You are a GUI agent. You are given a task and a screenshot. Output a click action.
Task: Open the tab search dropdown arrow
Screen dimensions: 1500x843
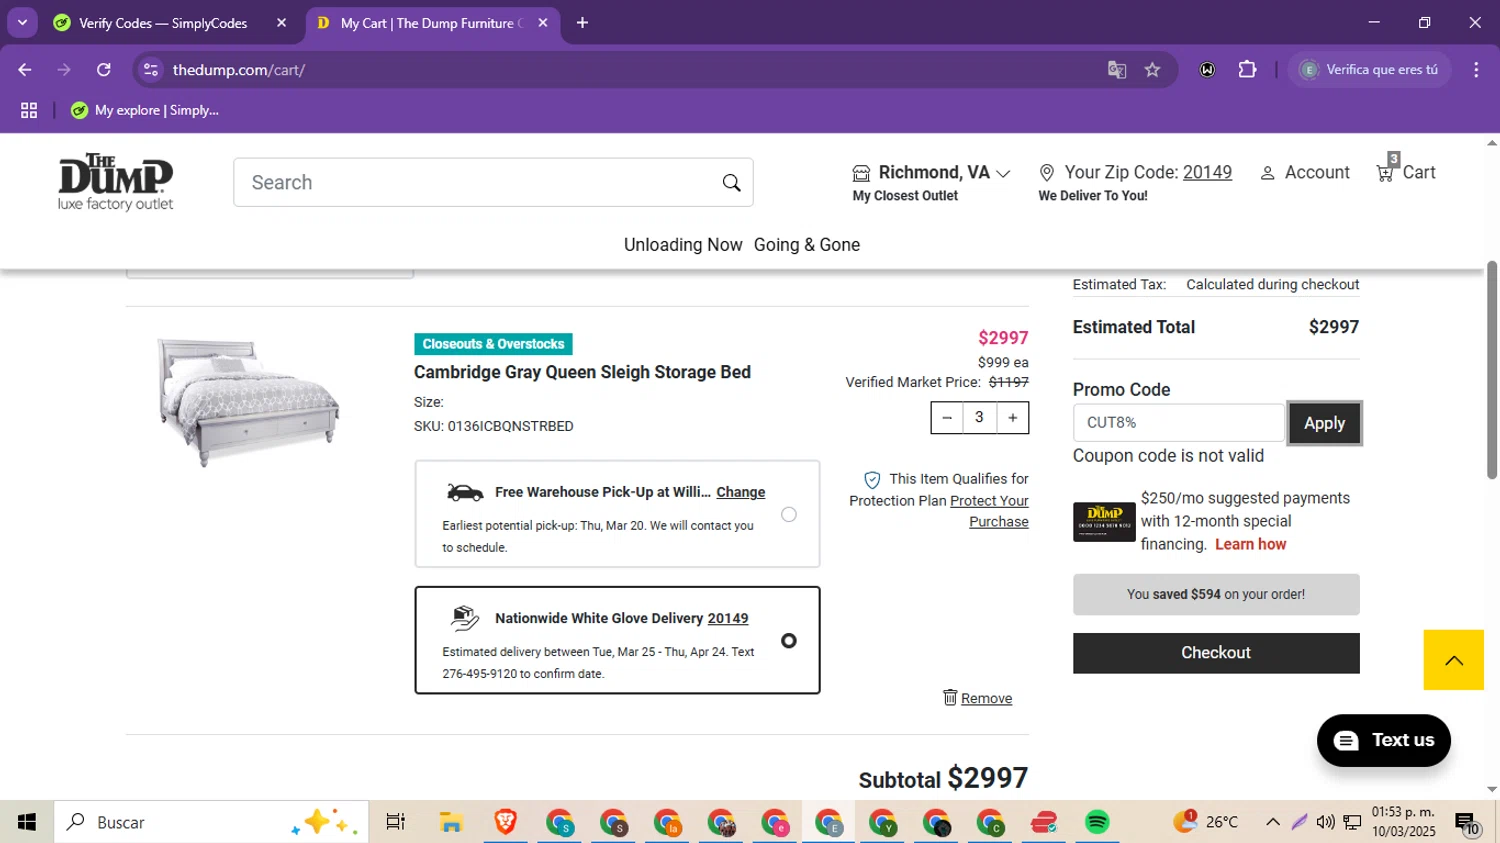[x=22, y=23]
